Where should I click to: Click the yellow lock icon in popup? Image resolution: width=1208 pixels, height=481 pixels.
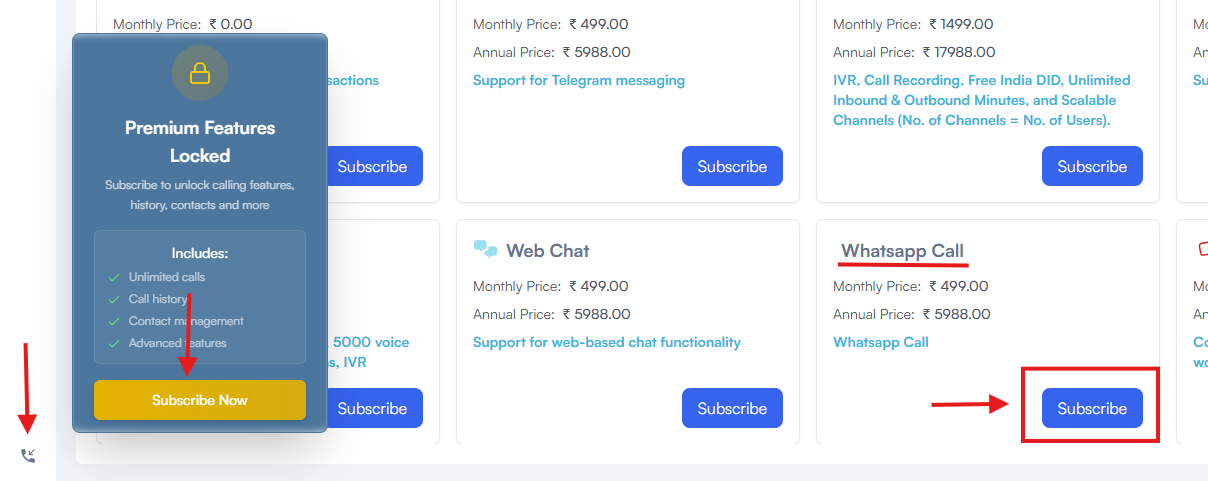(x=200, y=73)
